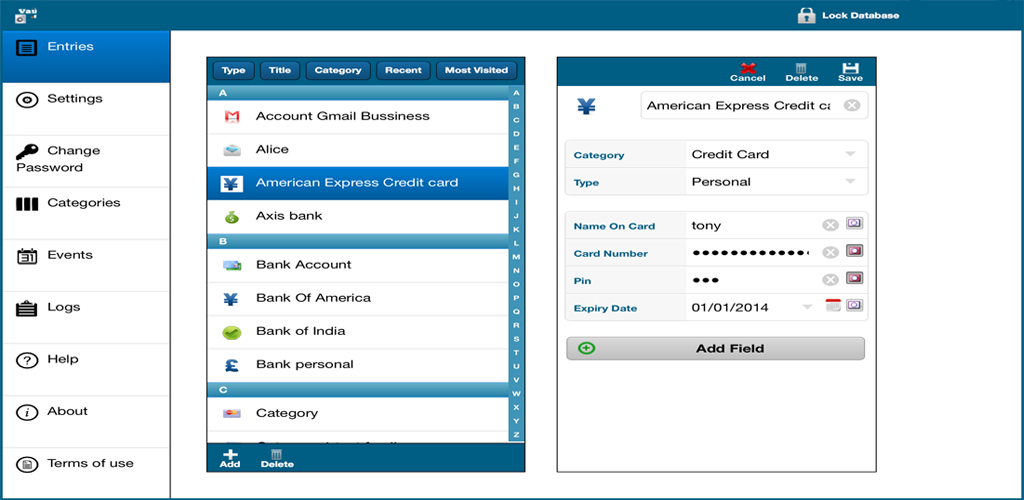
Task: Clear the Pin value
Action: pos(830,280)
